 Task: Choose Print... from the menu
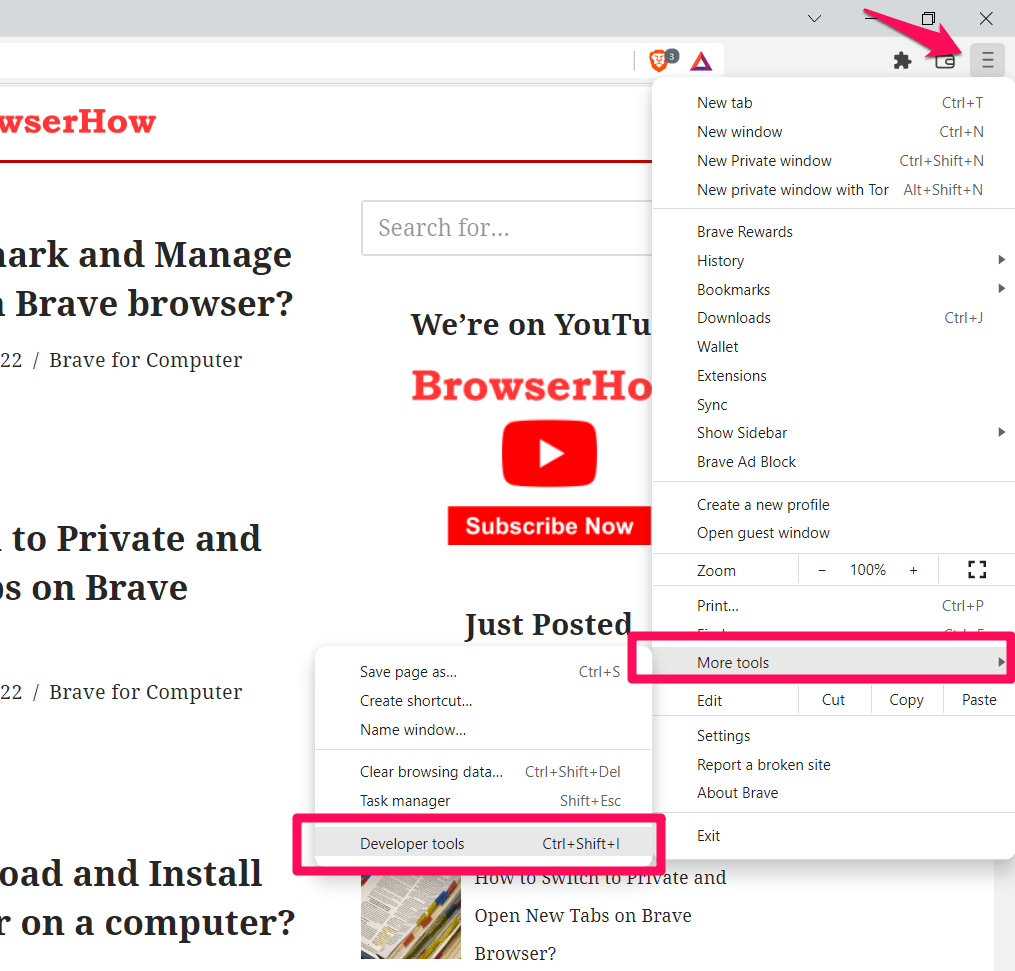click(x=834, y=605)
